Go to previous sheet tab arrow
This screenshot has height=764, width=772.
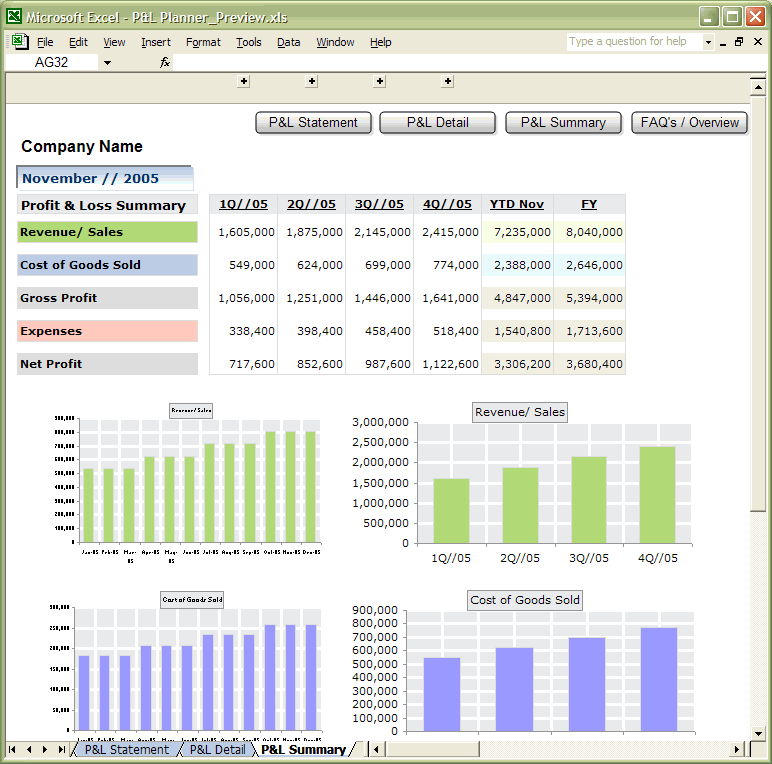click(29, 749)
